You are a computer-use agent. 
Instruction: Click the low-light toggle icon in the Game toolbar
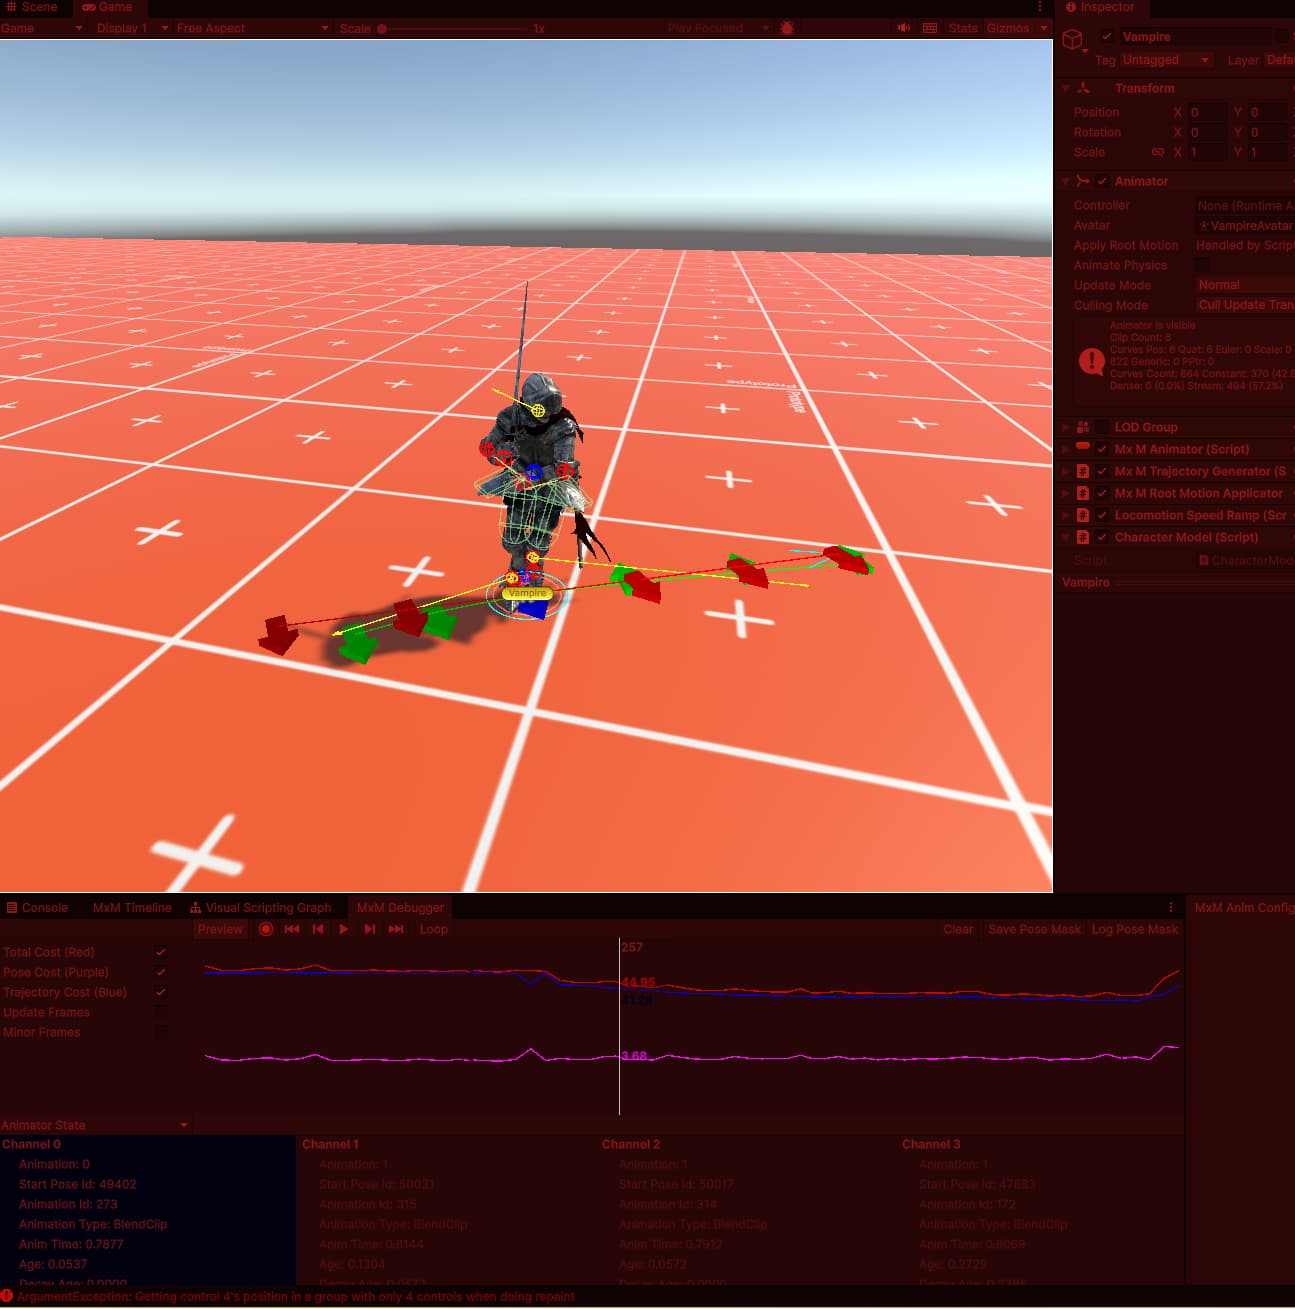tap(786, 28)
